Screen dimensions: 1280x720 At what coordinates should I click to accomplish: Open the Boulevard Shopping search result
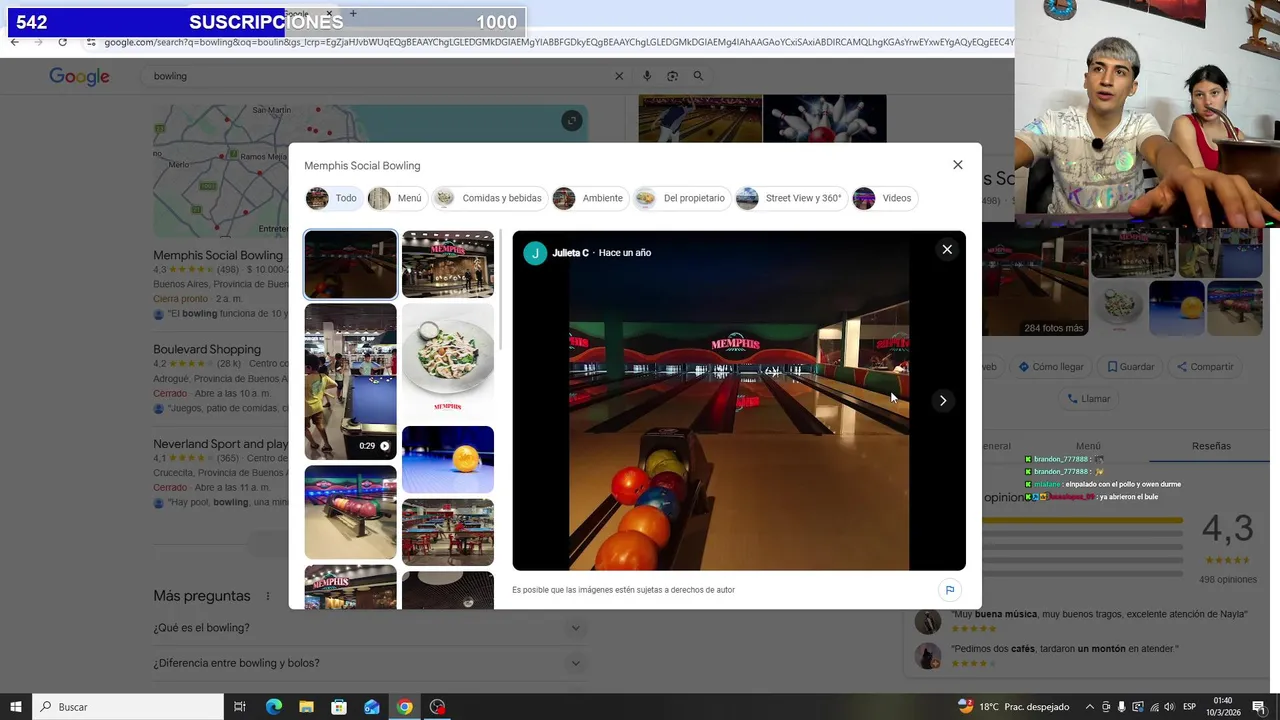tap(207, 349)
